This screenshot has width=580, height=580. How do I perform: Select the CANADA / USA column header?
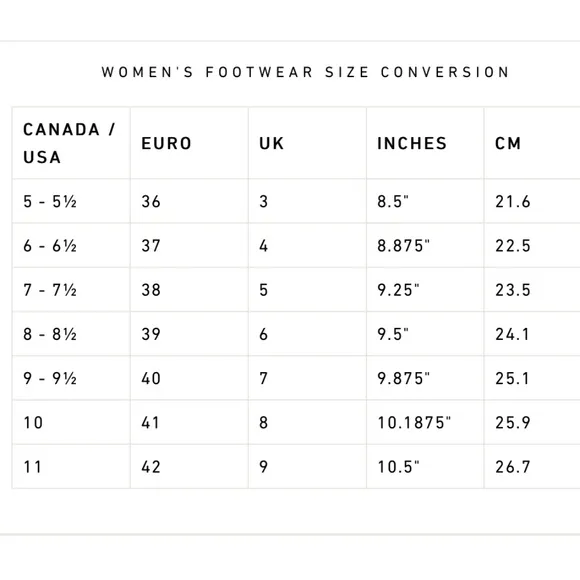71,143
